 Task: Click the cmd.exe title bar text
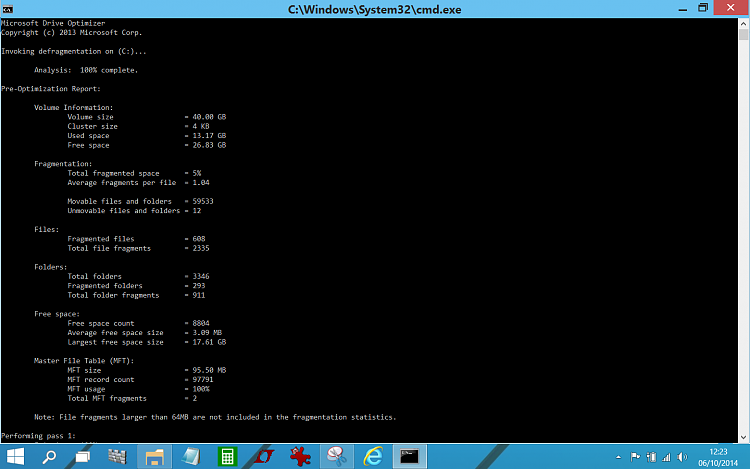tap(375, 10)
